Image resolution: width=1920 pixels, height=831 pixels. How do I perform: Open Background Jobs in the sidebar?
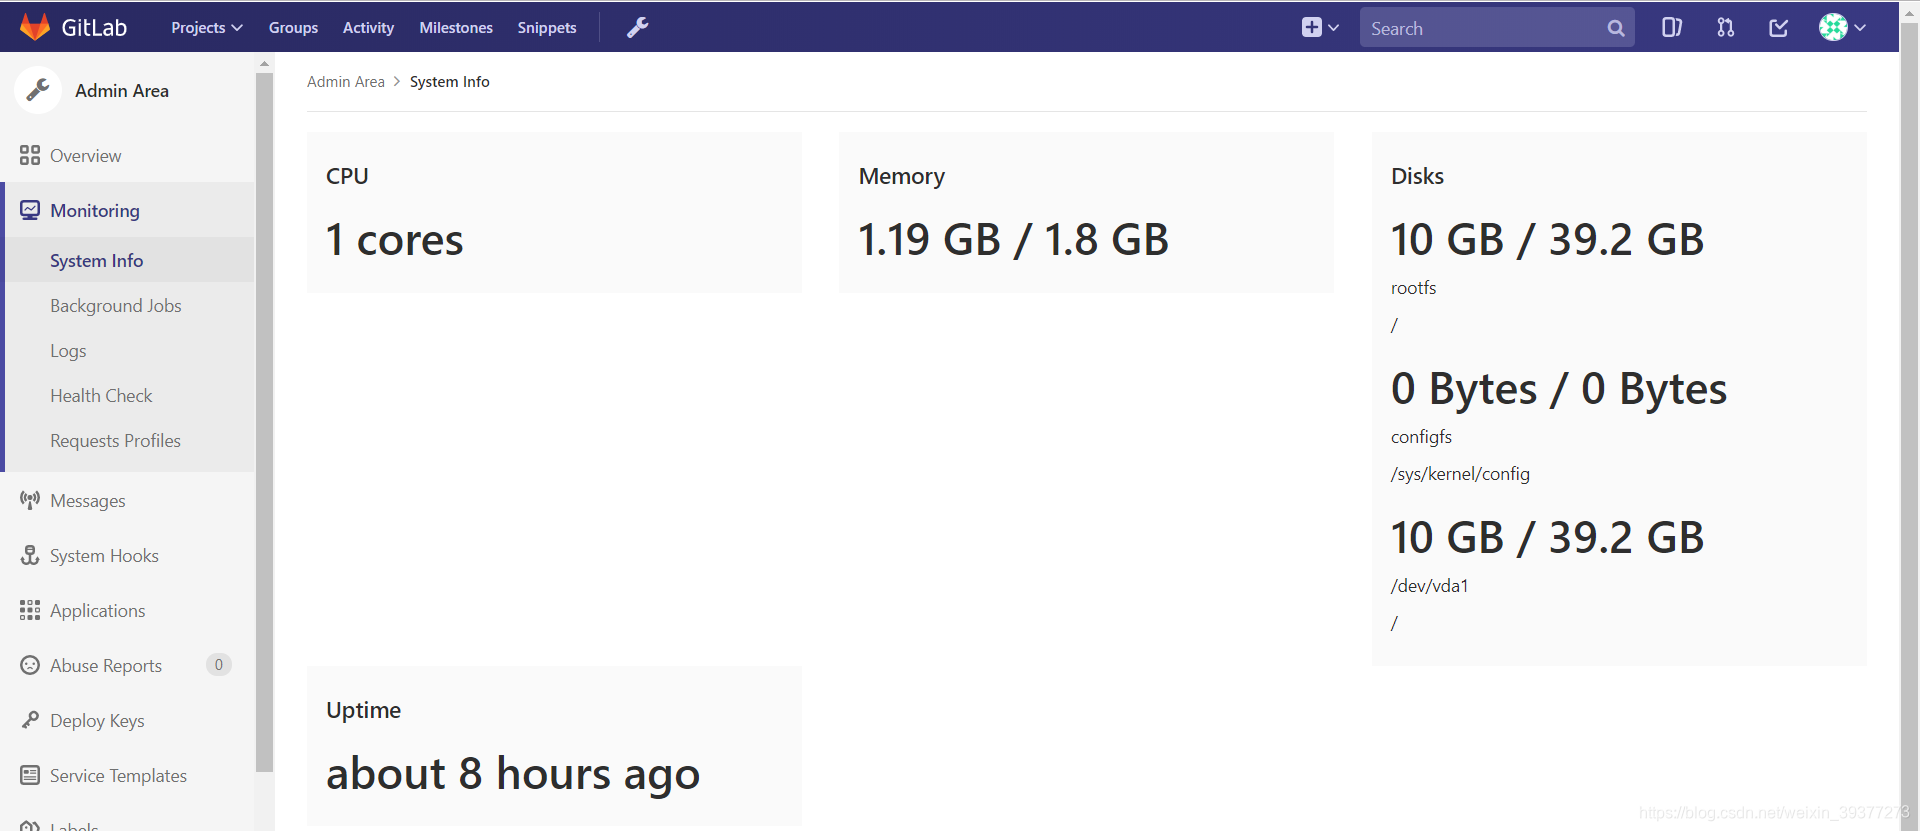[x=116, y=306]
